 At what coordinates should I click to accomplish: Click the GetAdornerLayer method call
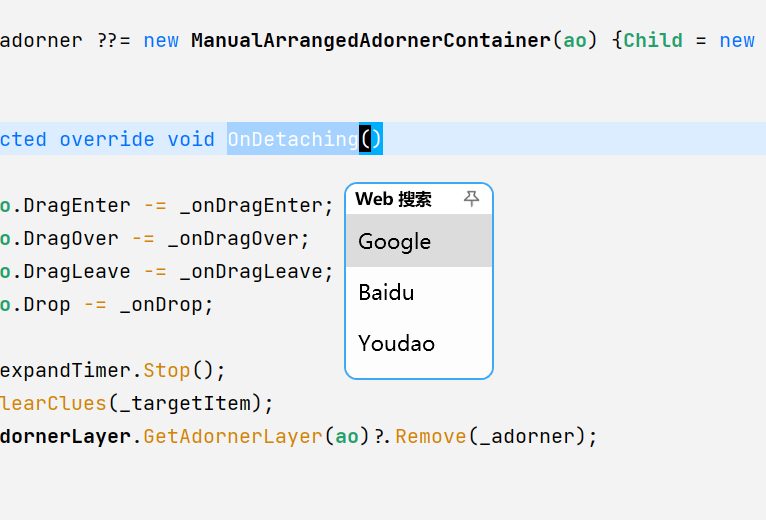pyautogui.click(x=233, y=436)
